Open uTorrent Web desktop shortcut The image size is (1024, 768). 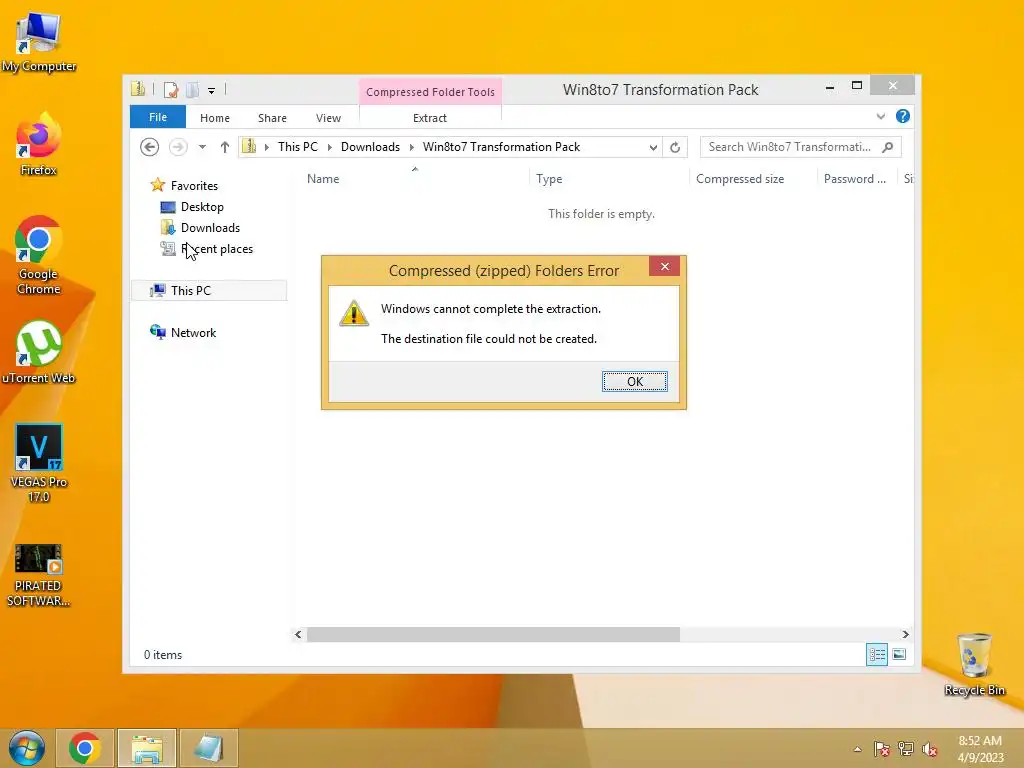pos(39,352)
